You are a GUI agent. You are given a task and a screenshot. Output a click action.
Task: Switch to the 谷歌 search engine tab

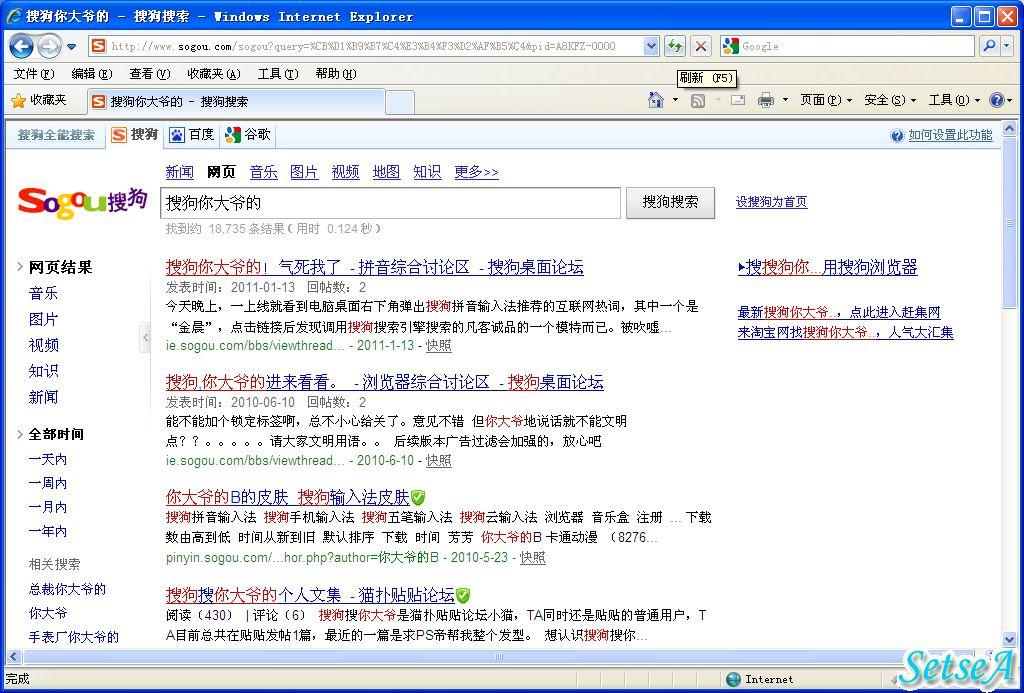248,135
